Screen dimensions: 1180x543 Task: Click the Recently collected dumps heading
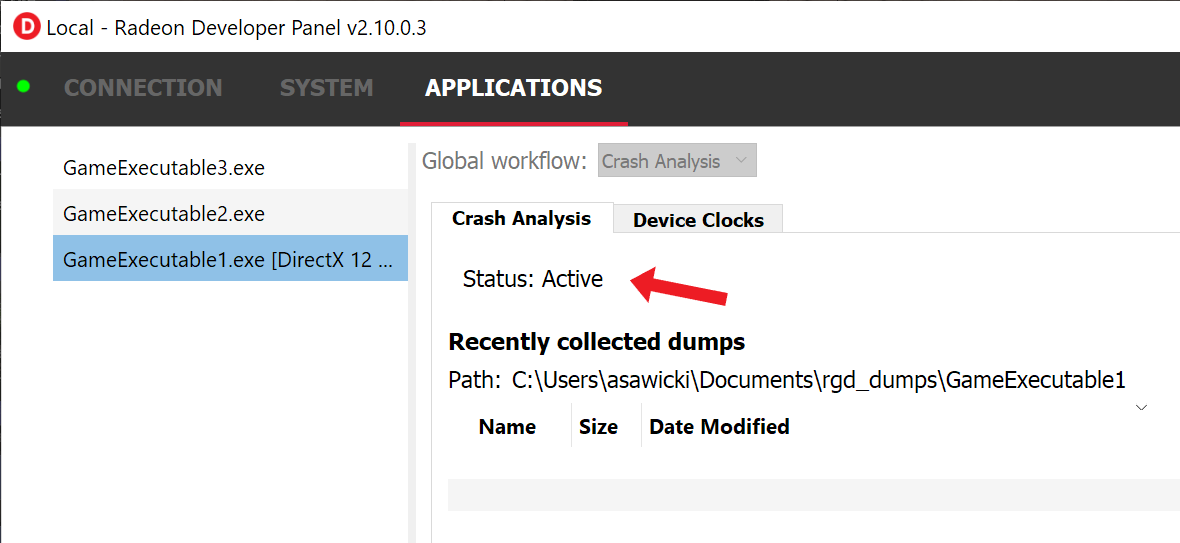tap(597, 342)
